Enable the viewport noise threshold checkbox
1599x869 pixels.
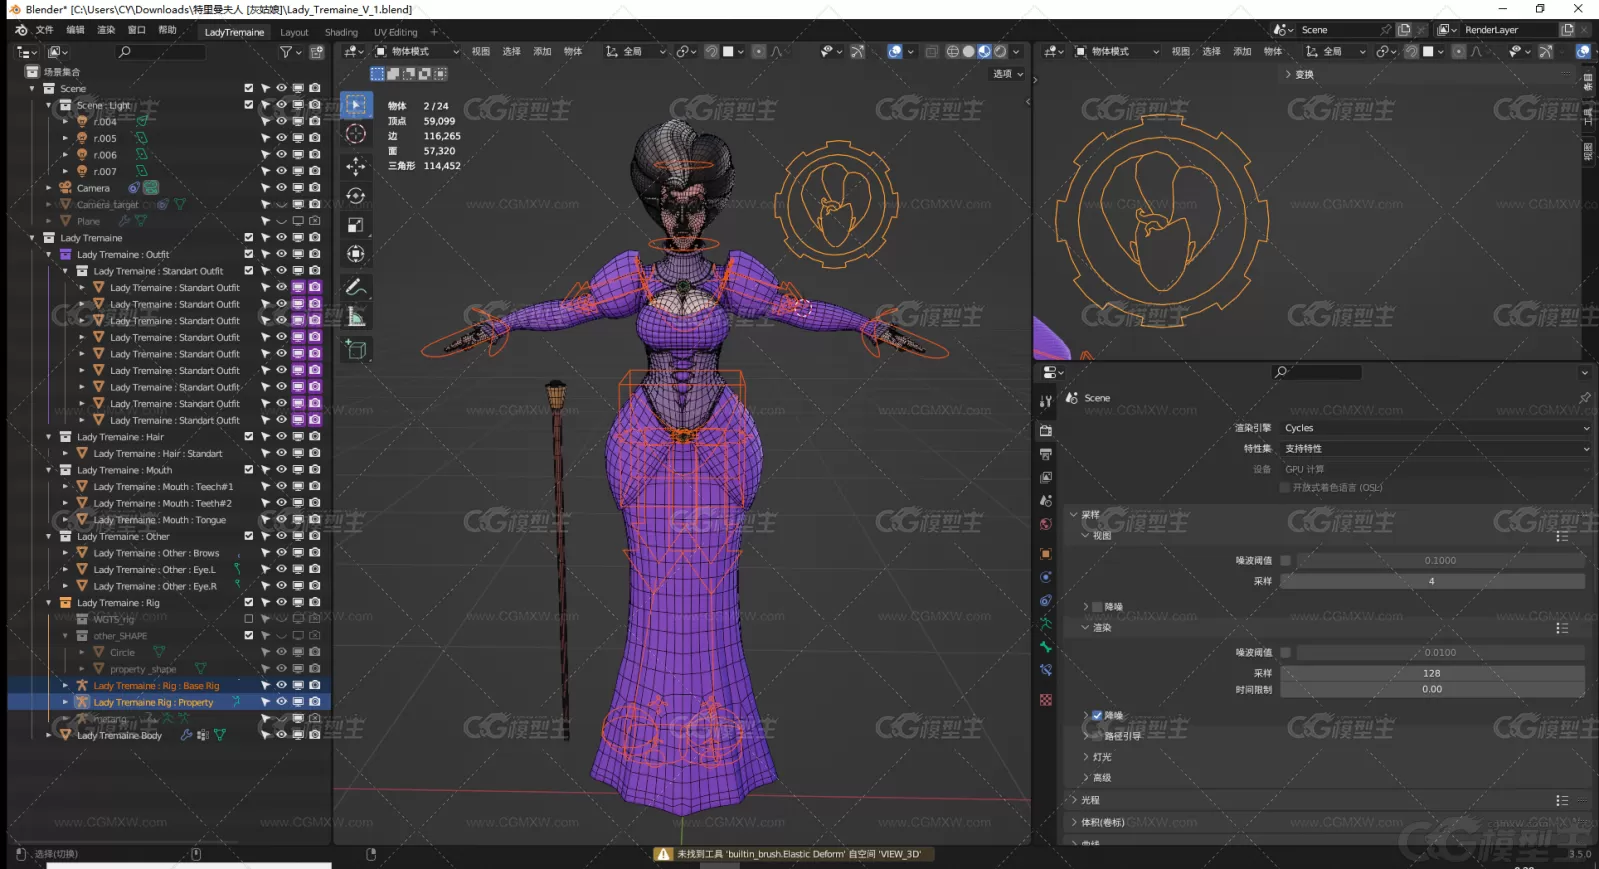pyautogui.click(x=1286, y=560)
